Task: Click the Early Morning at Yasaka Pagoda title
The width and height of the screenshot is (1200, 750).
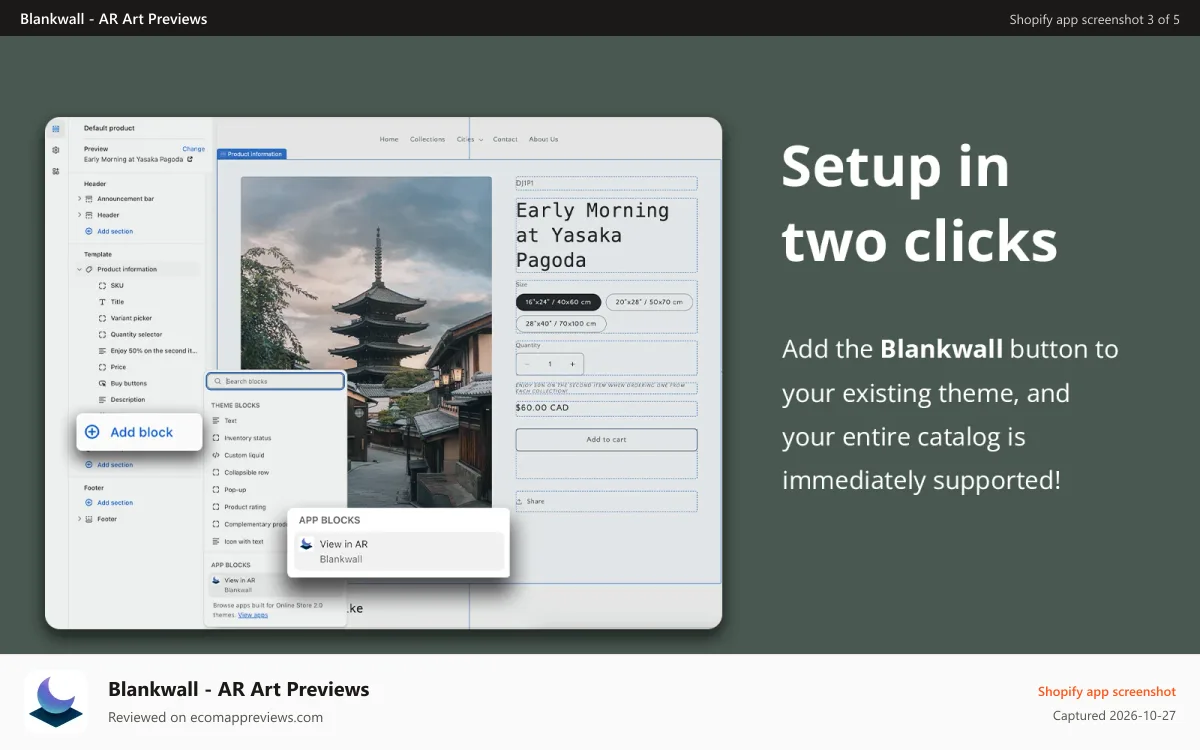Action: pyautogui.click(x=593, y=236)
